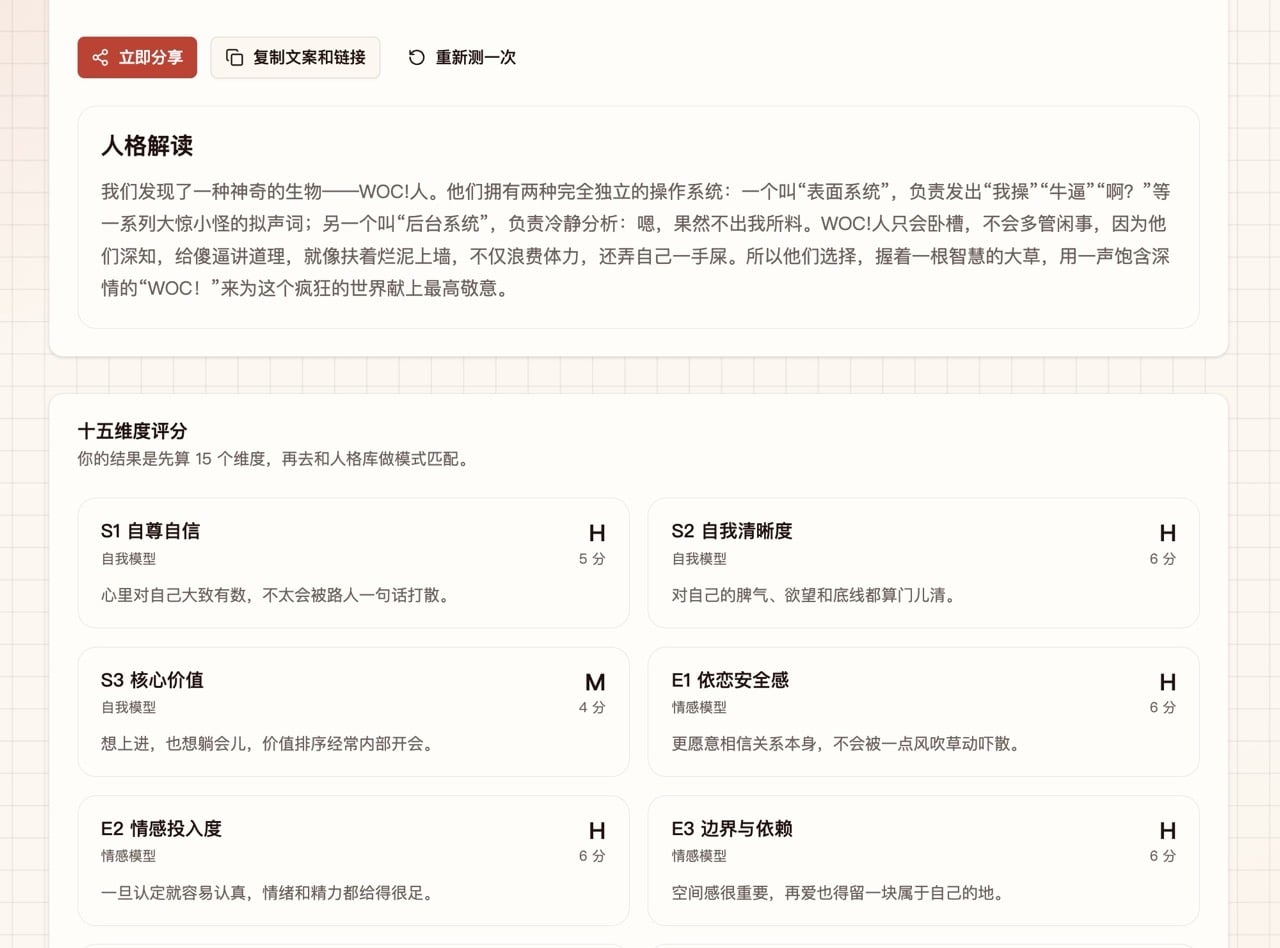The height and width of the screenshot is (948, 1280).
Task: Click the H grade badge on E2 情感投入度
Action: pos(596,831)
